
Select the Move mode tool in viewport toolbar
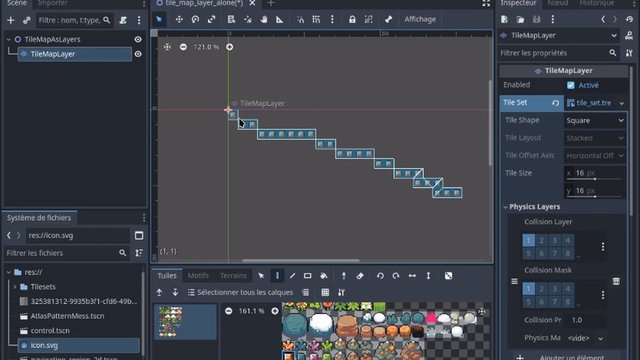pos(179,20)
